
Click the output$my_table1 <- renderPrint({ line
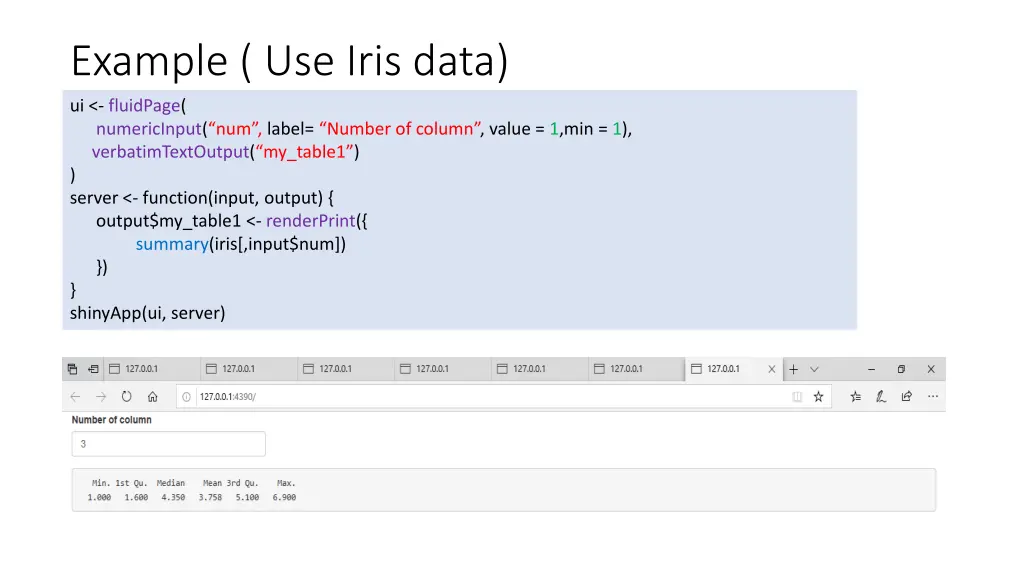pos(232,221)
